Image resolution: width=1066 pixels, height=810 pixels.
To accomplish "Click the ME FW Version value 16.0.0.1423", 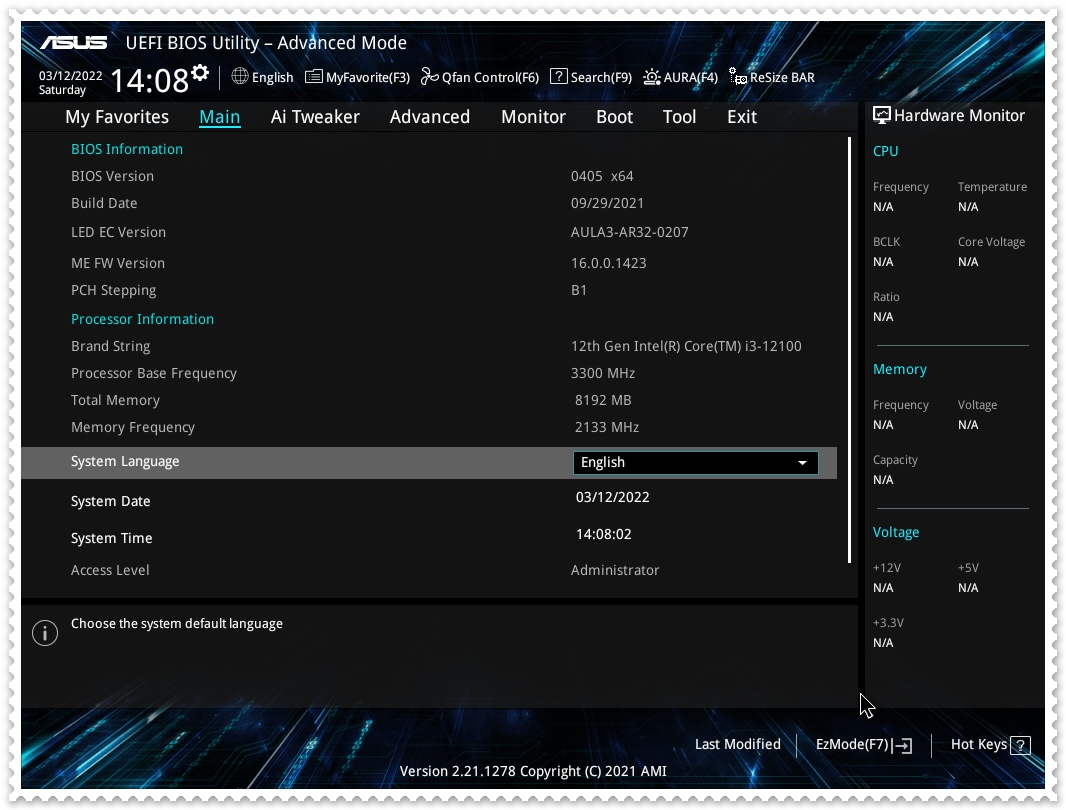I will (608, 263).
